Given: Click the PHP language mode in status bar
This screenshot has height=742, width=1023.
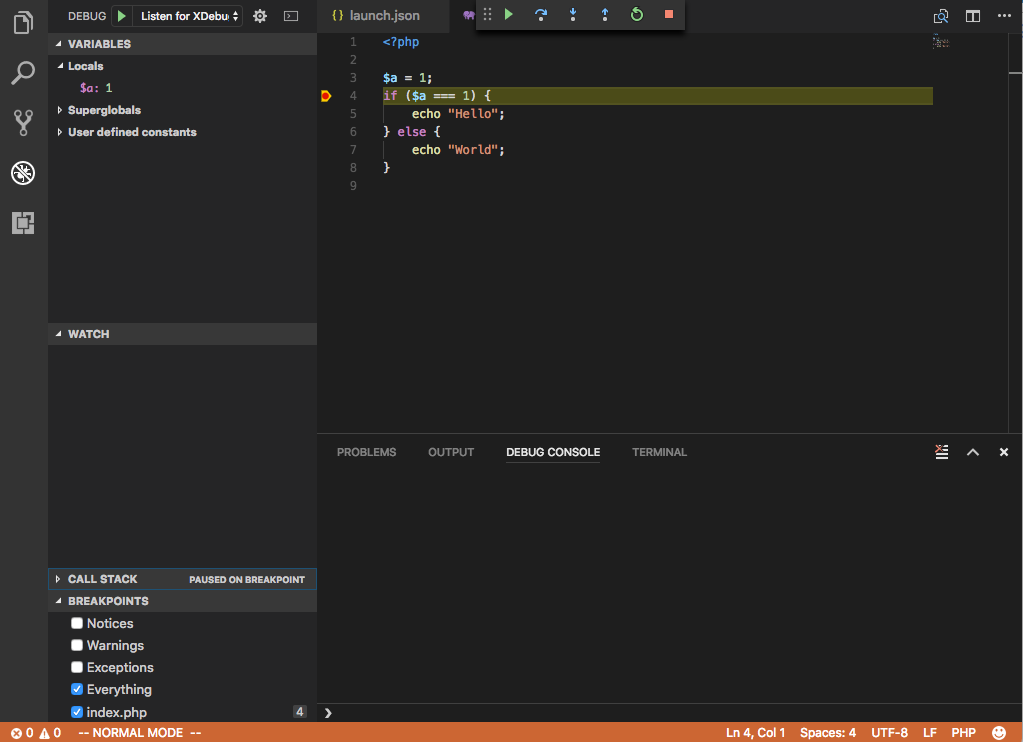Looking at the screenshot, I should click(x=963, y=732).
